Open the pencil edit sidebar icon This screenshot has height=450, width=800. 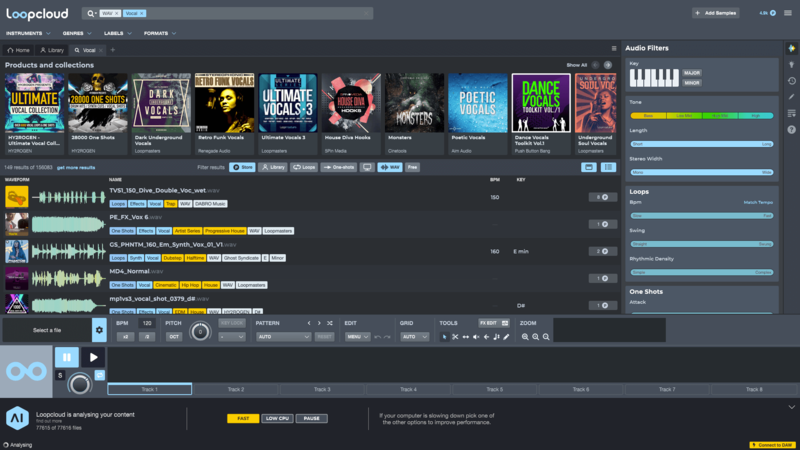pos(791,96)
